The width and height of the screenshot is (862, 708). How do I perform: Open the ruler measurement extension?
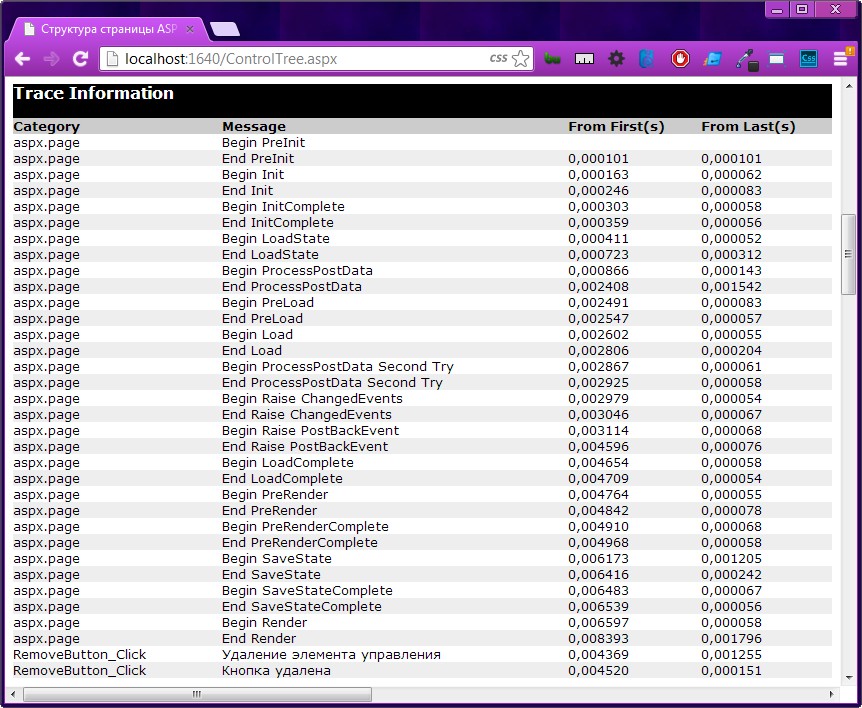coord(584,59)
